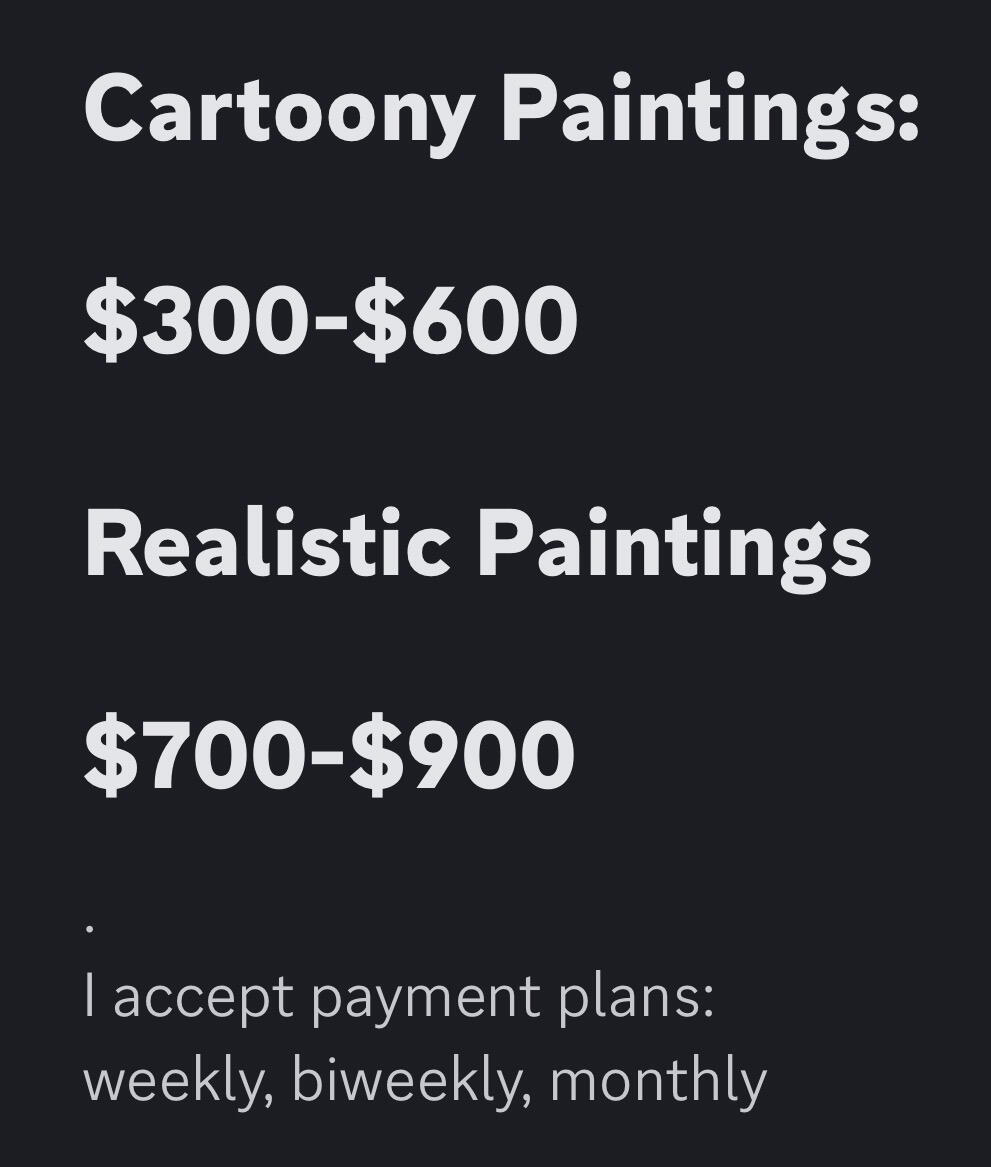Click the lone period above payment text
The image size is (991, 1167).
click(x=90, y=929)
